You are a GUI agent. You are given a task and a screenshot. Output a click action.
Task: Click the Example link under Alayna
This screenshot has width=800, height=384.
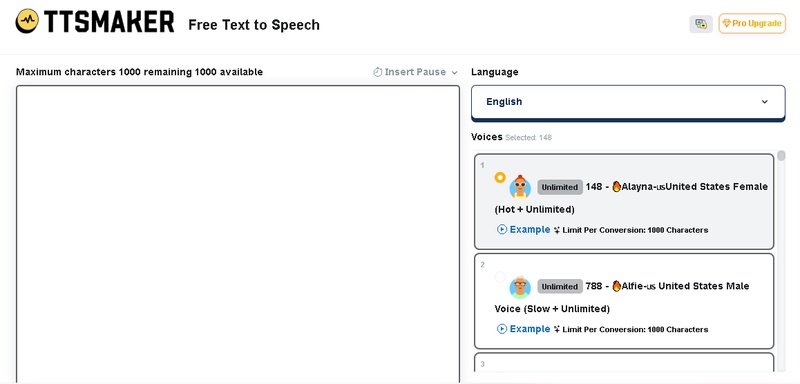pyautogui.click(x=530, y=229)
